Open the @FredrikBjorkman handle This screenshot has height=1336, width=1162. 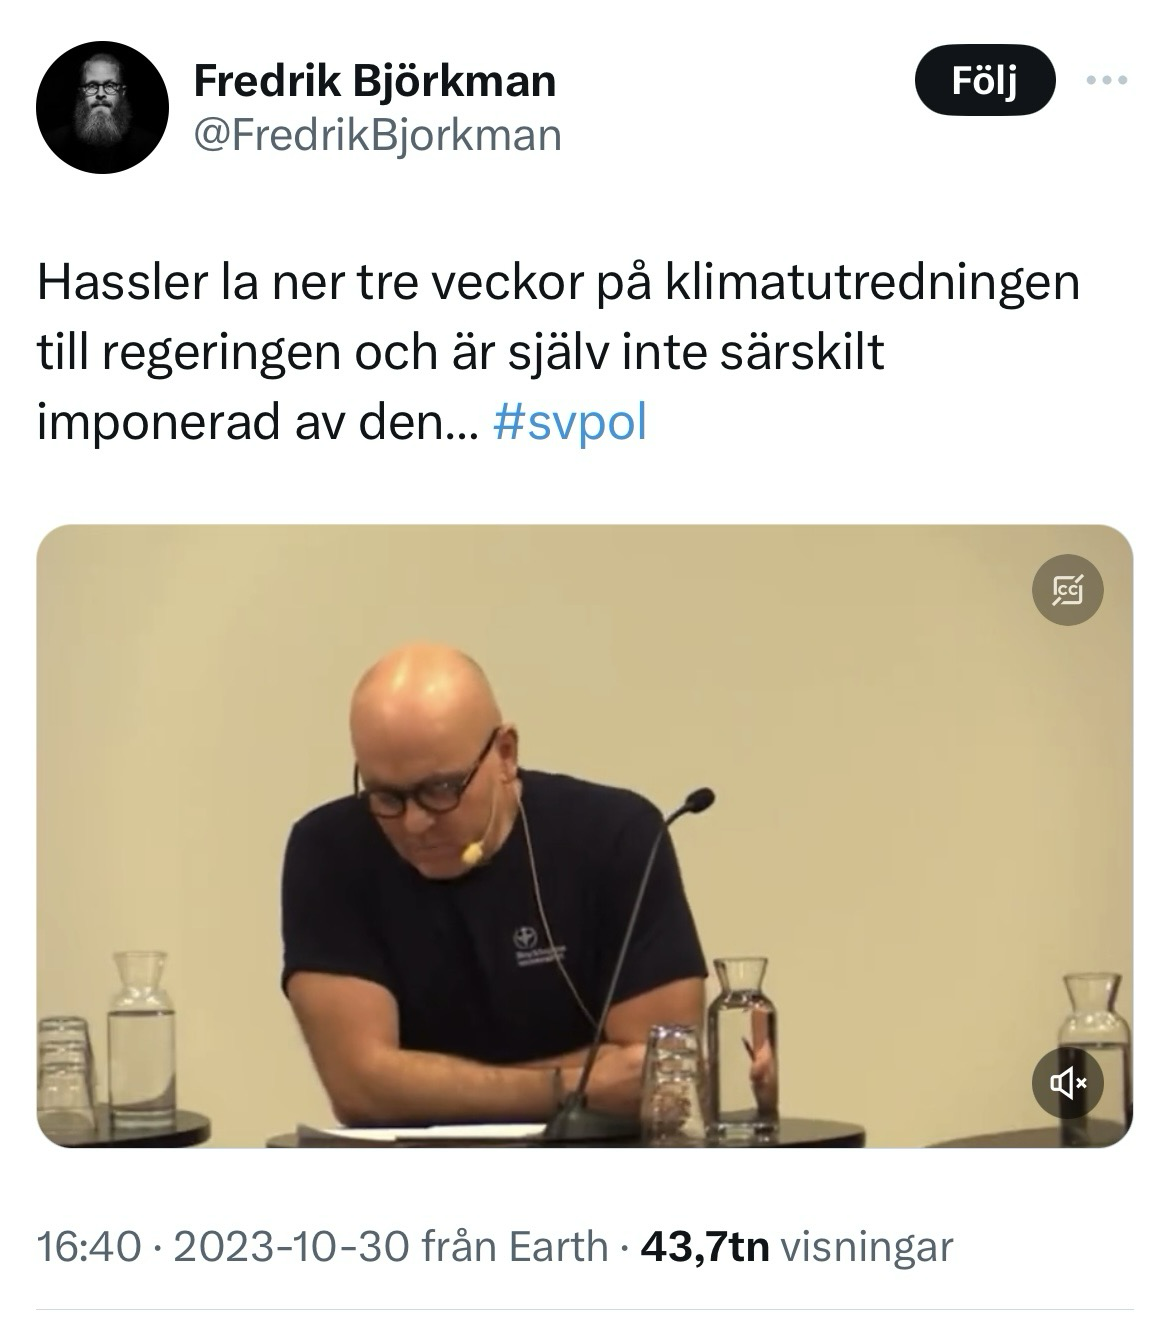tap(377, 135)
